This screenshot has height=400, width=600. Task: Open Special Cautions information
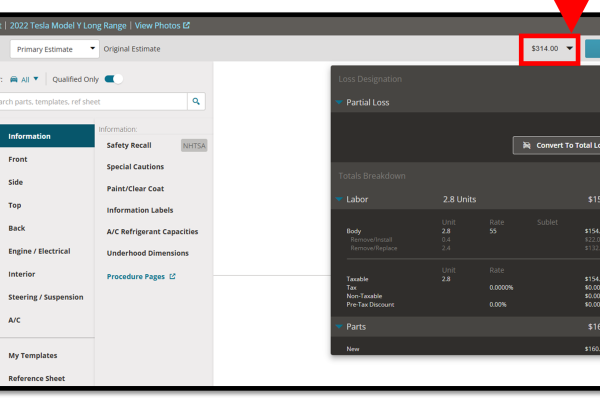pos(135,166)
